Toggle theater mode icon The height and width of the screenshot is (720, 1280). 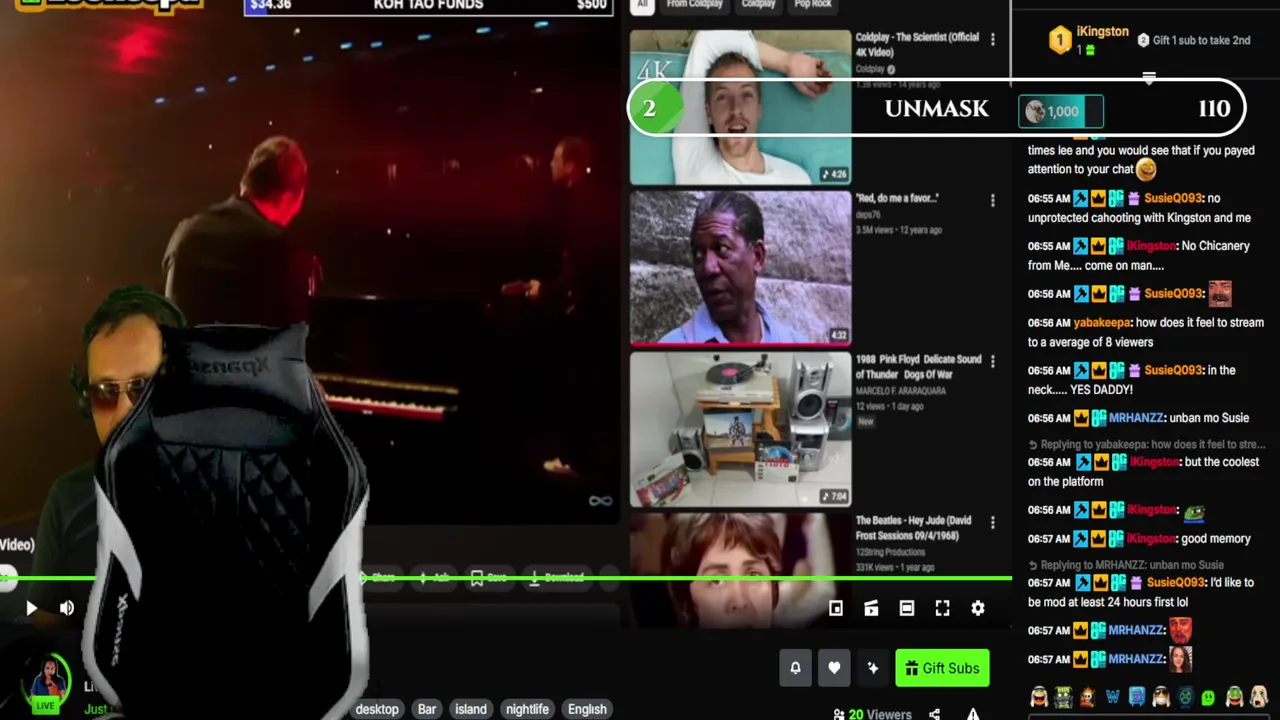906,608
